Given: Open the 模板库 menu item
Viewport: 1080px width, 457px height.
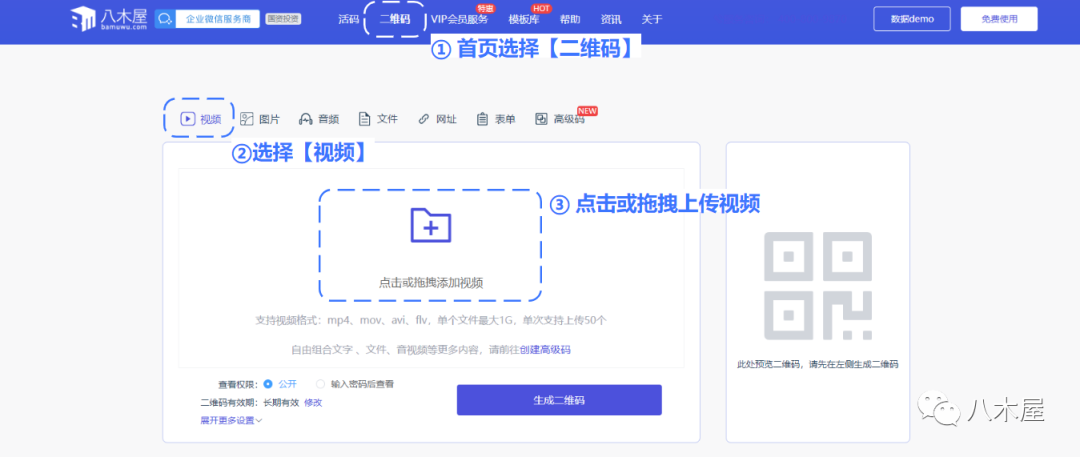Looking at the screenshot, I should 524,19.
